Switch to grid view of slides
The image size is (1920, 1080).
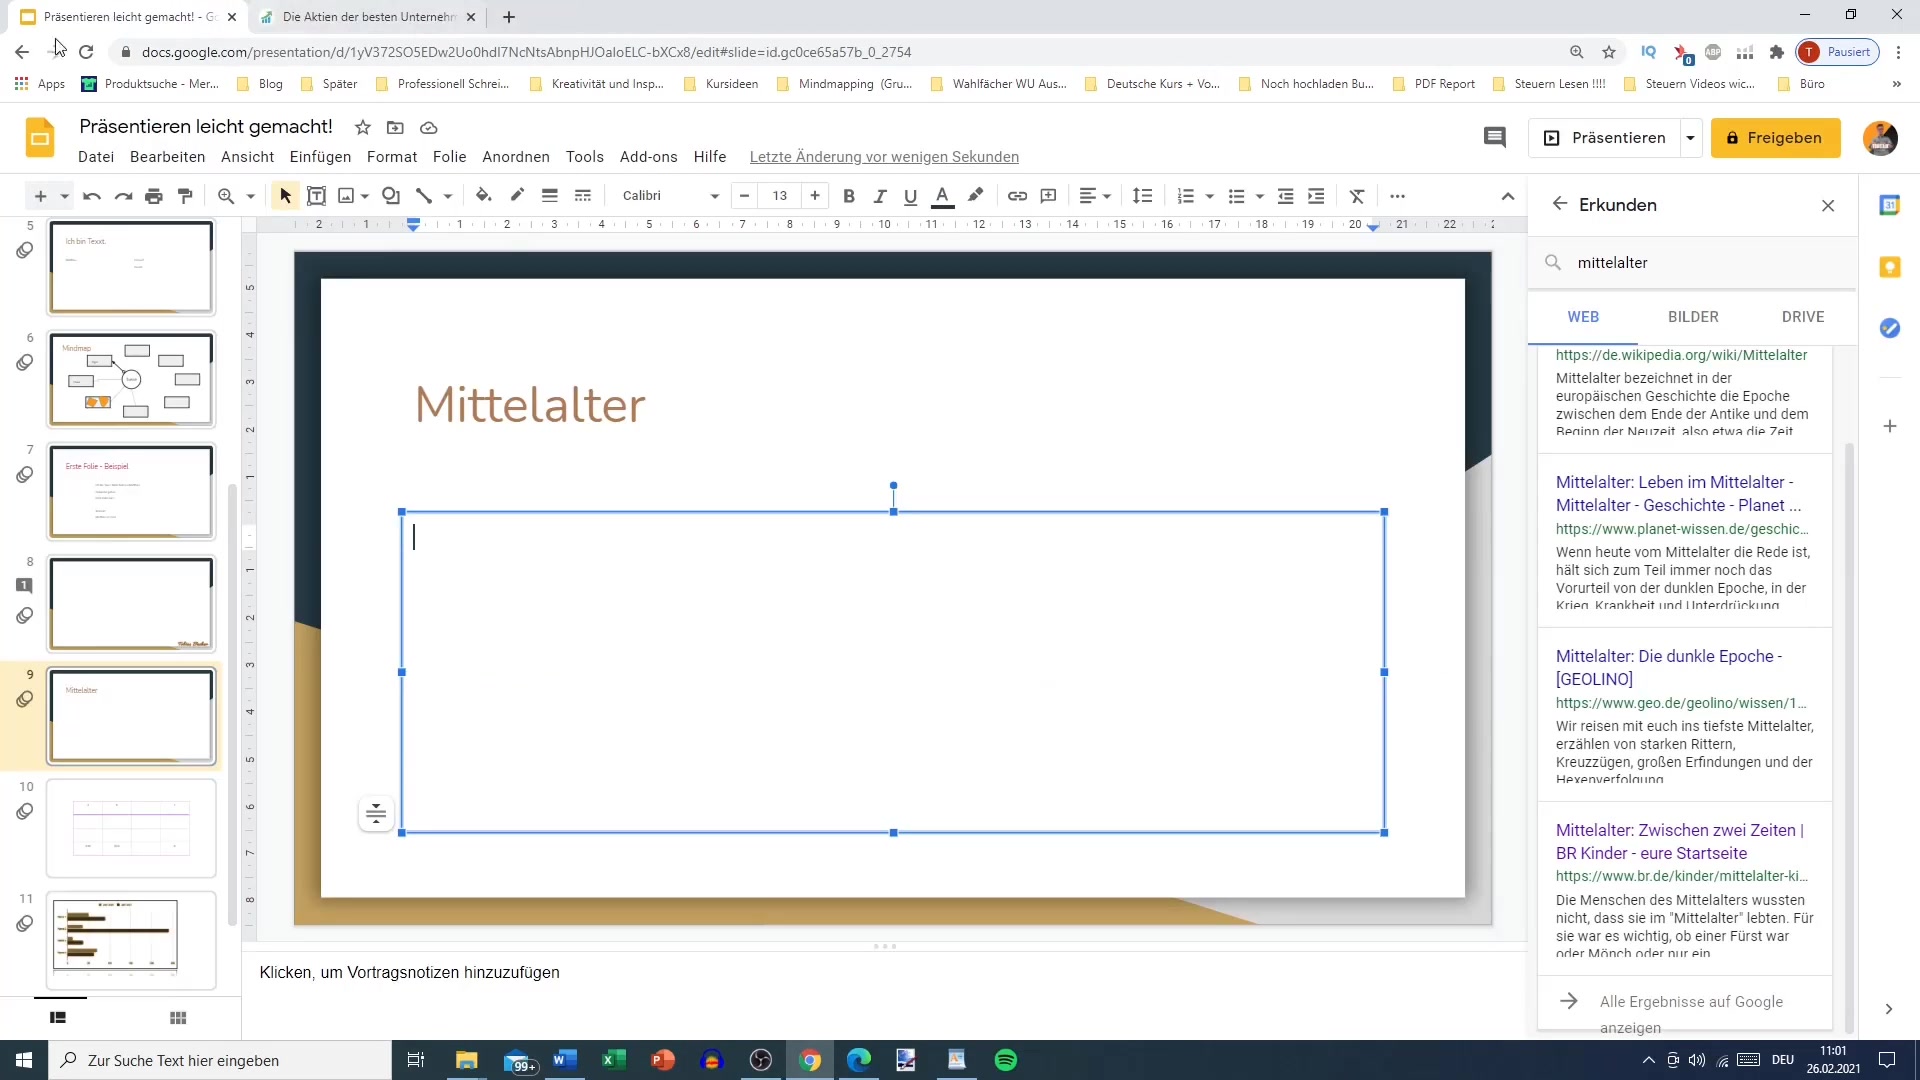click(x=178, y=1018)
